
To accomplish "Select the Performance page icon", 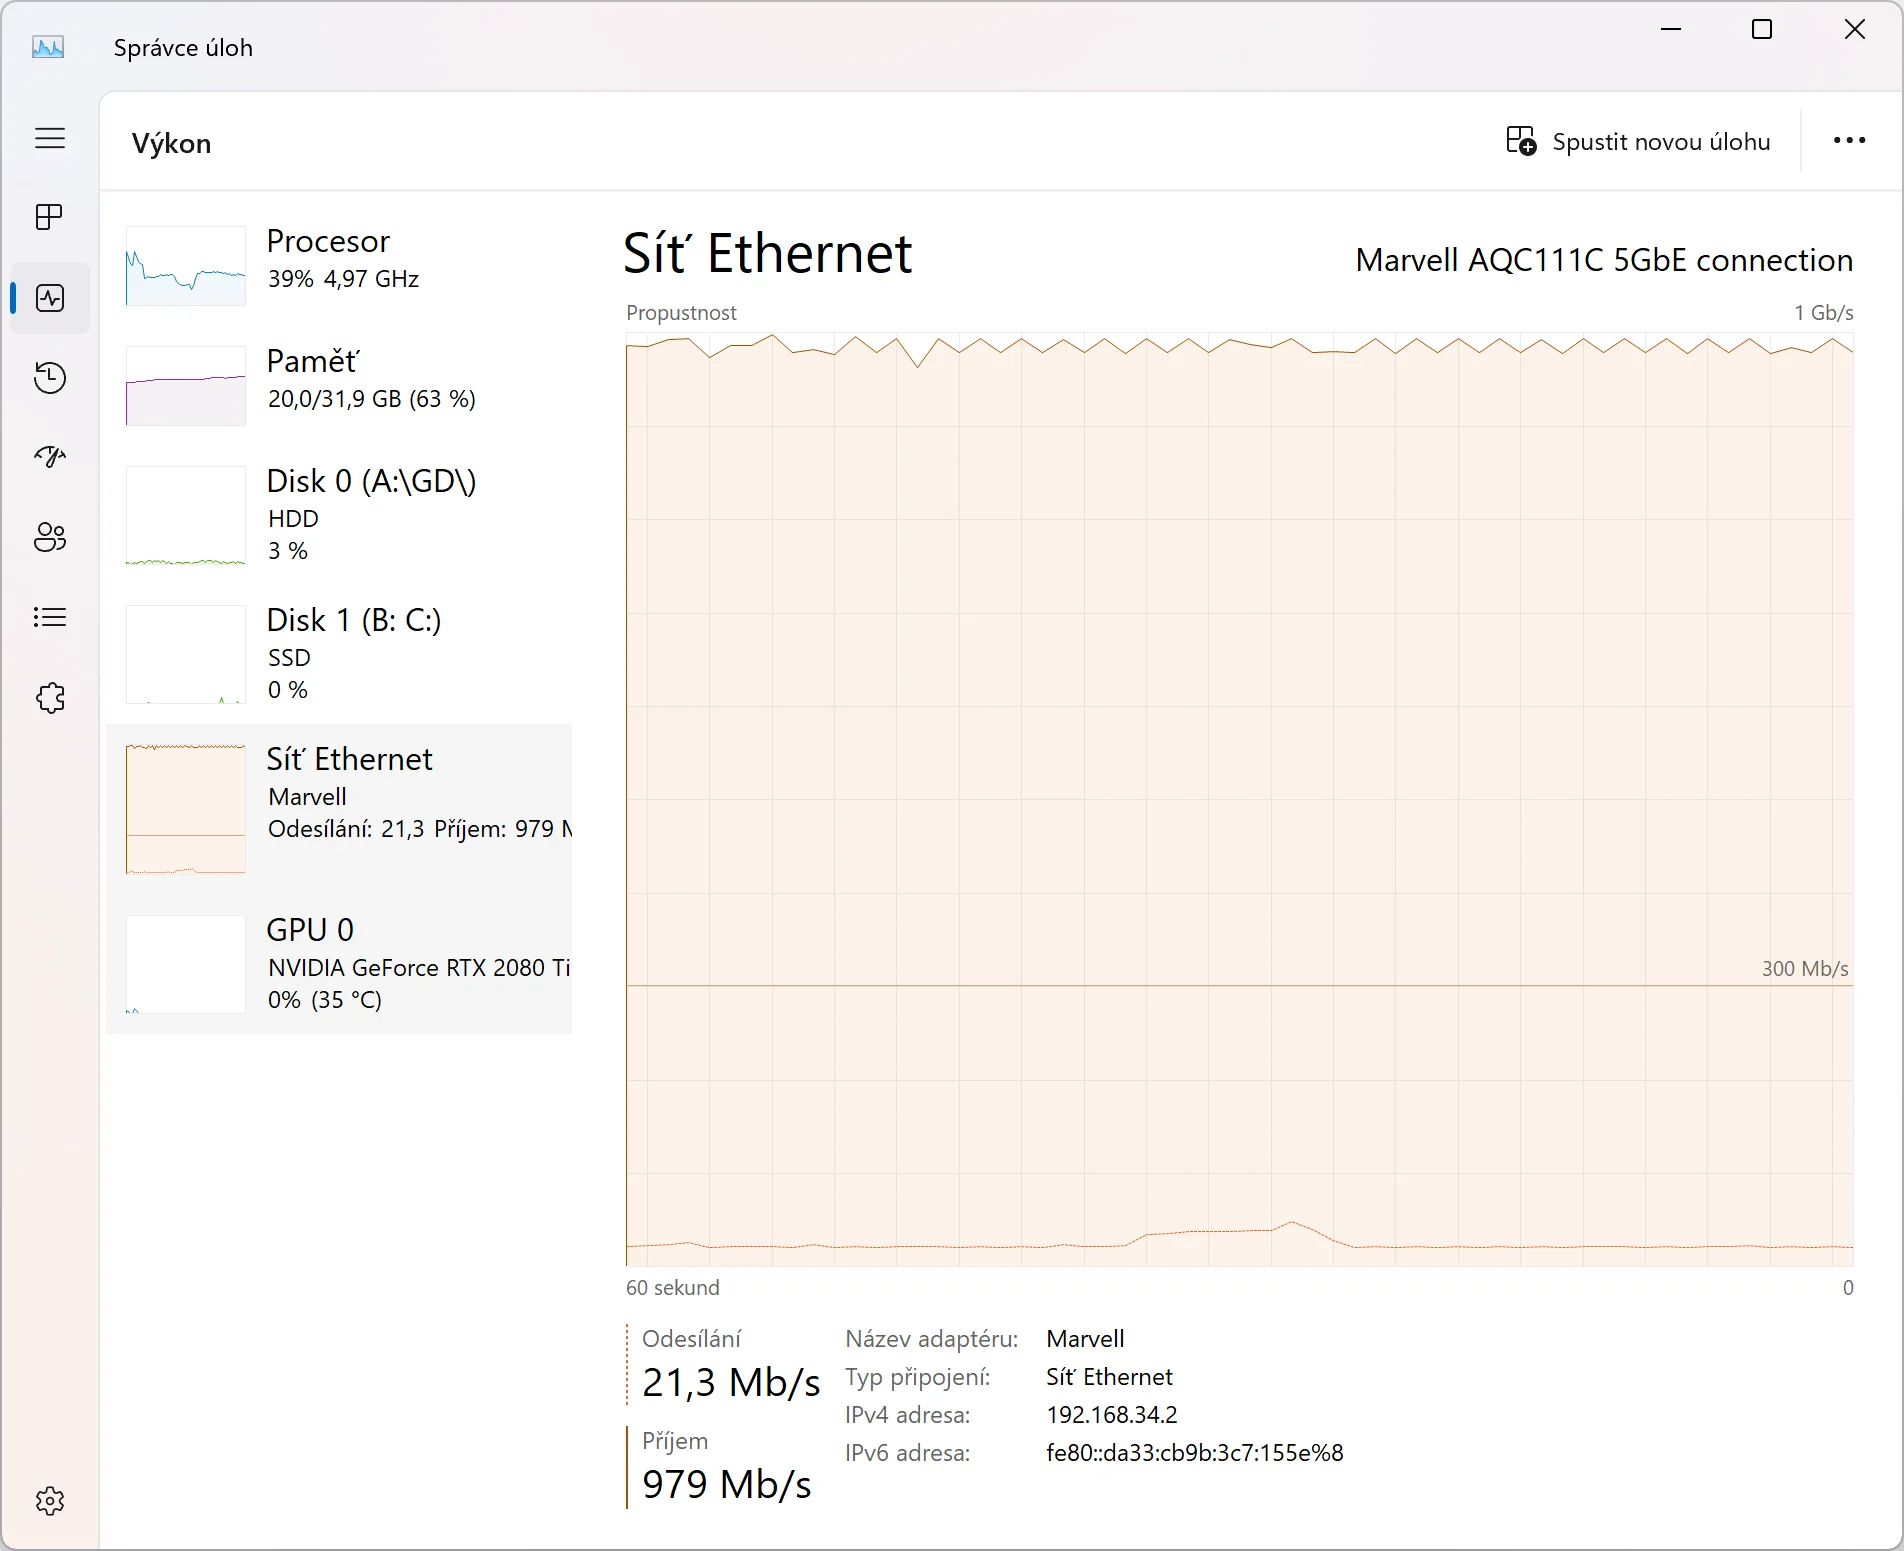I will click(50, 298).
